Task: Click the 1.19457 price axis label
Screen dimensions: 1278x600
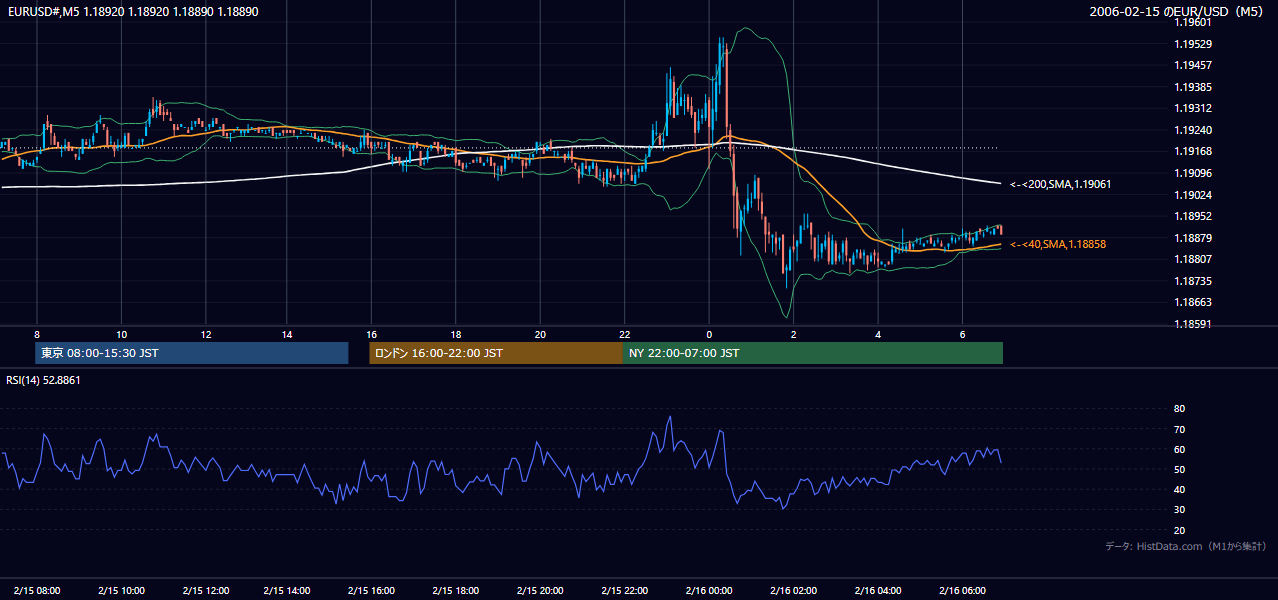Action: click(1192, 65)
